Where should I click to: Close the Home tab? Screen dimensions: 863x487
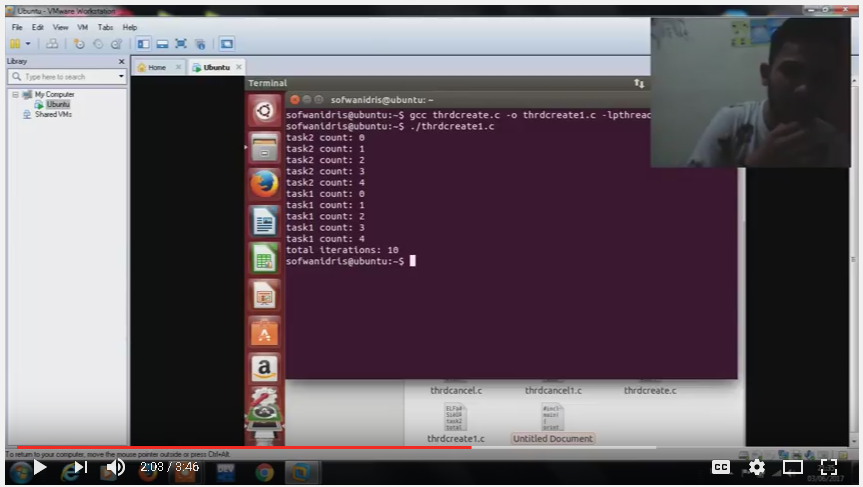click(x=178, y=67)
